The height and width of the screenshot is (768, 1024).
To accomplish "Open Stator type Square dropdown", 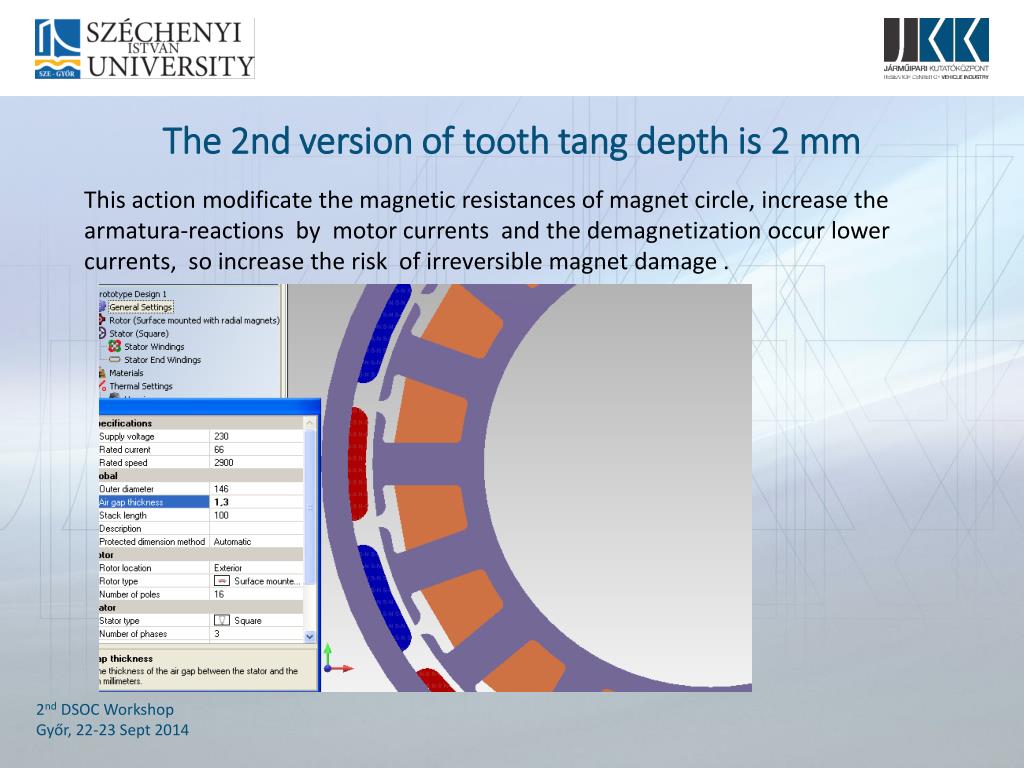I will (257, 620).
